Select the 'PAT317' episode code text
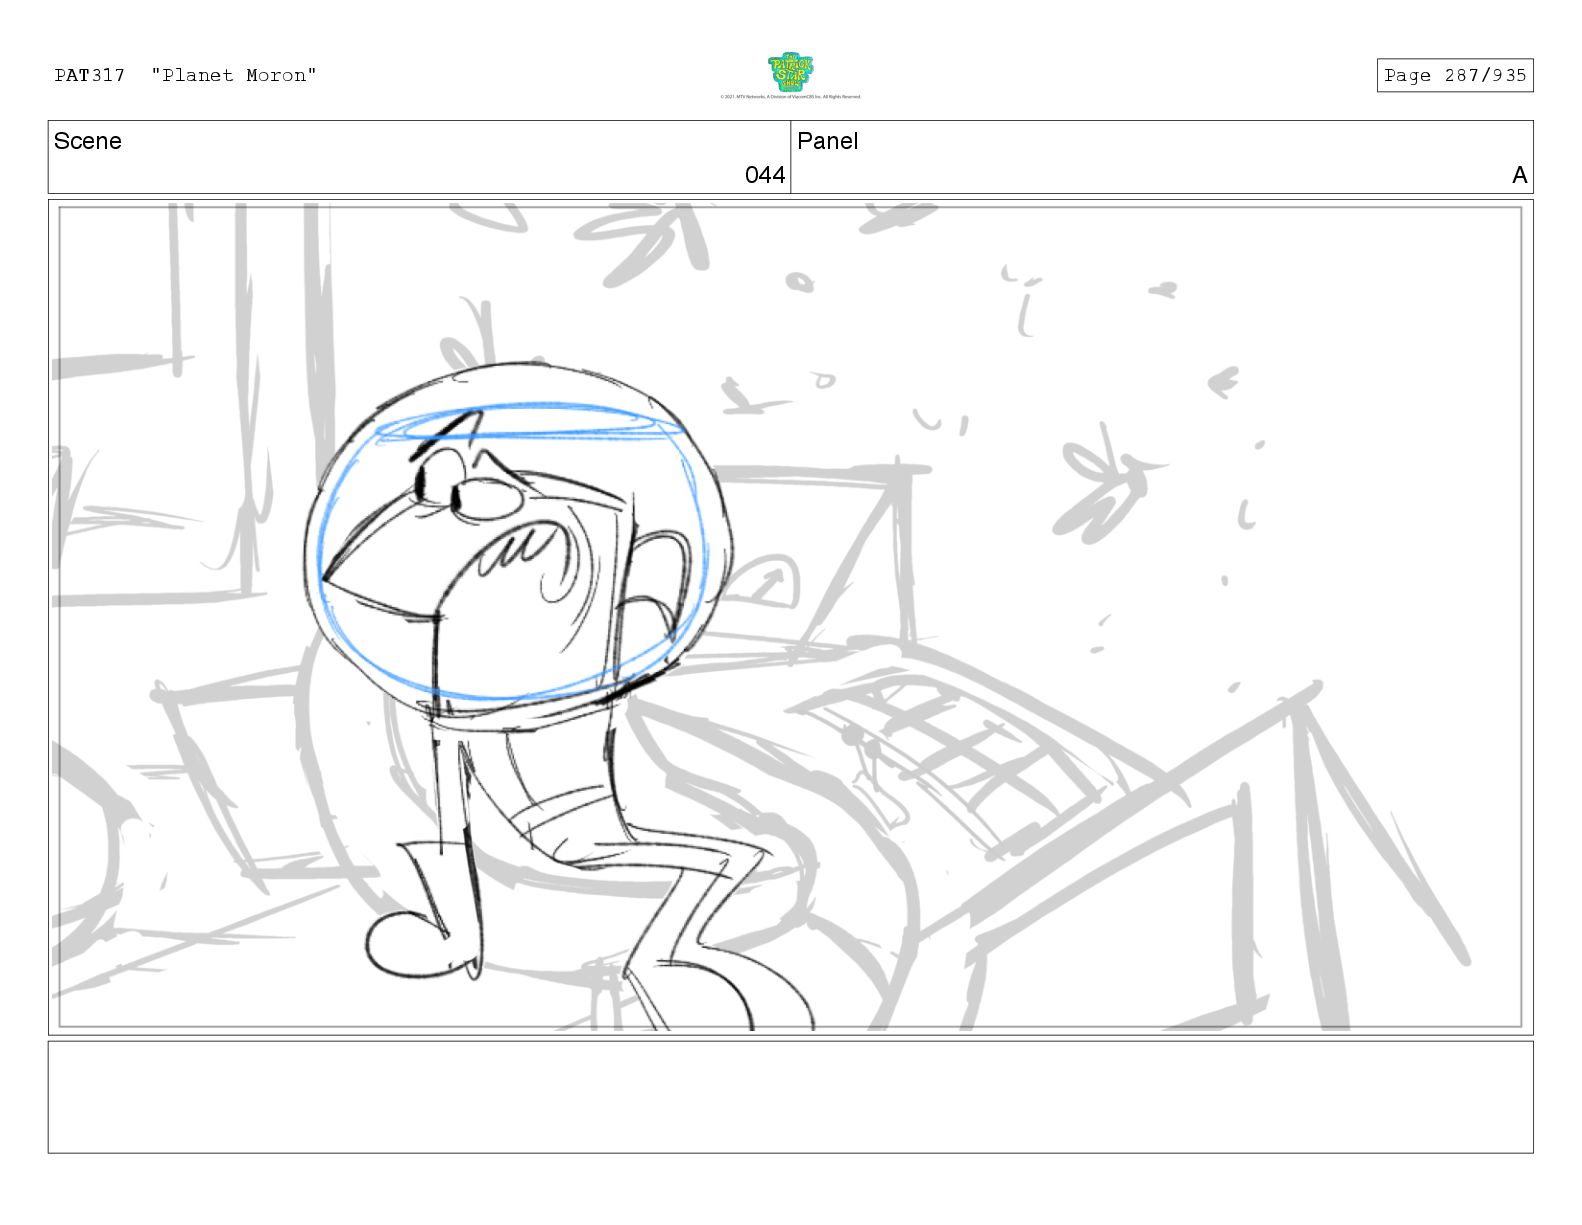The image size is (1582, 1225). click(x=90, y=75)
